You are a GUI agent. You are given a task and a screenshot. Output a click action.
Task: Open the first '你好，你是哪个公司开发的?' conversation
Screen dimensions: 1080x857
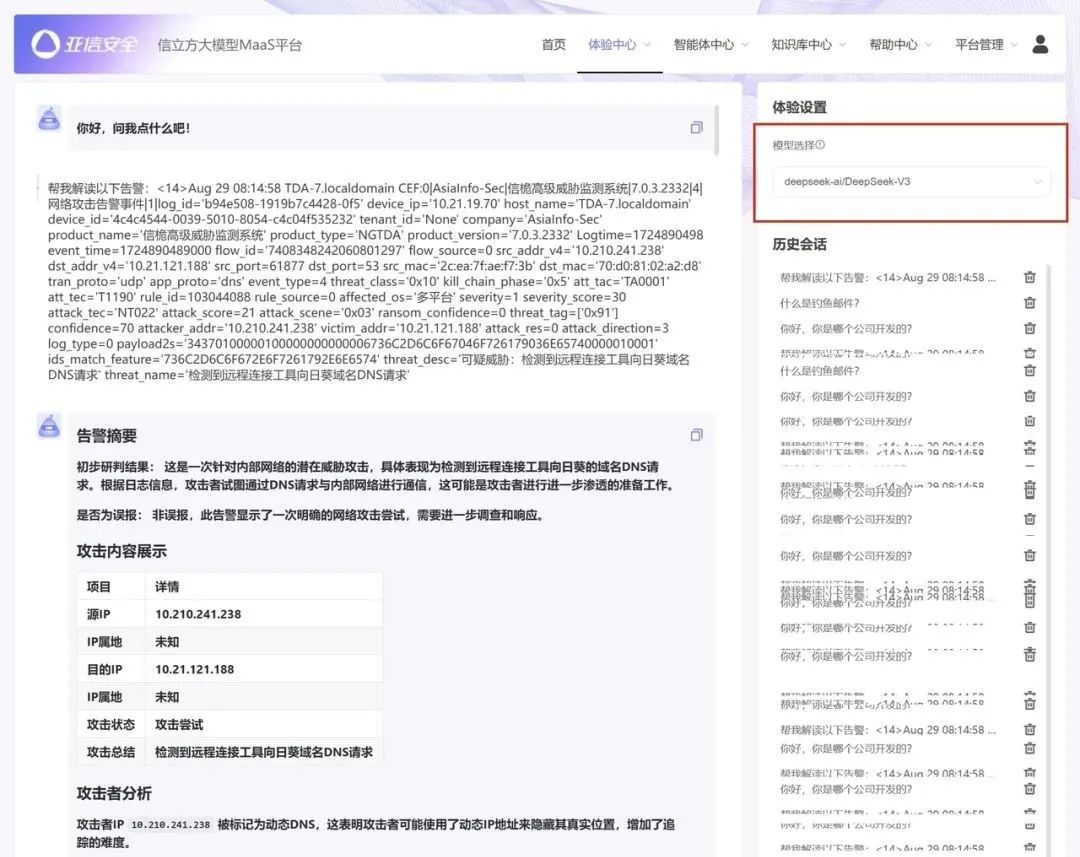(x=846, y=329)
